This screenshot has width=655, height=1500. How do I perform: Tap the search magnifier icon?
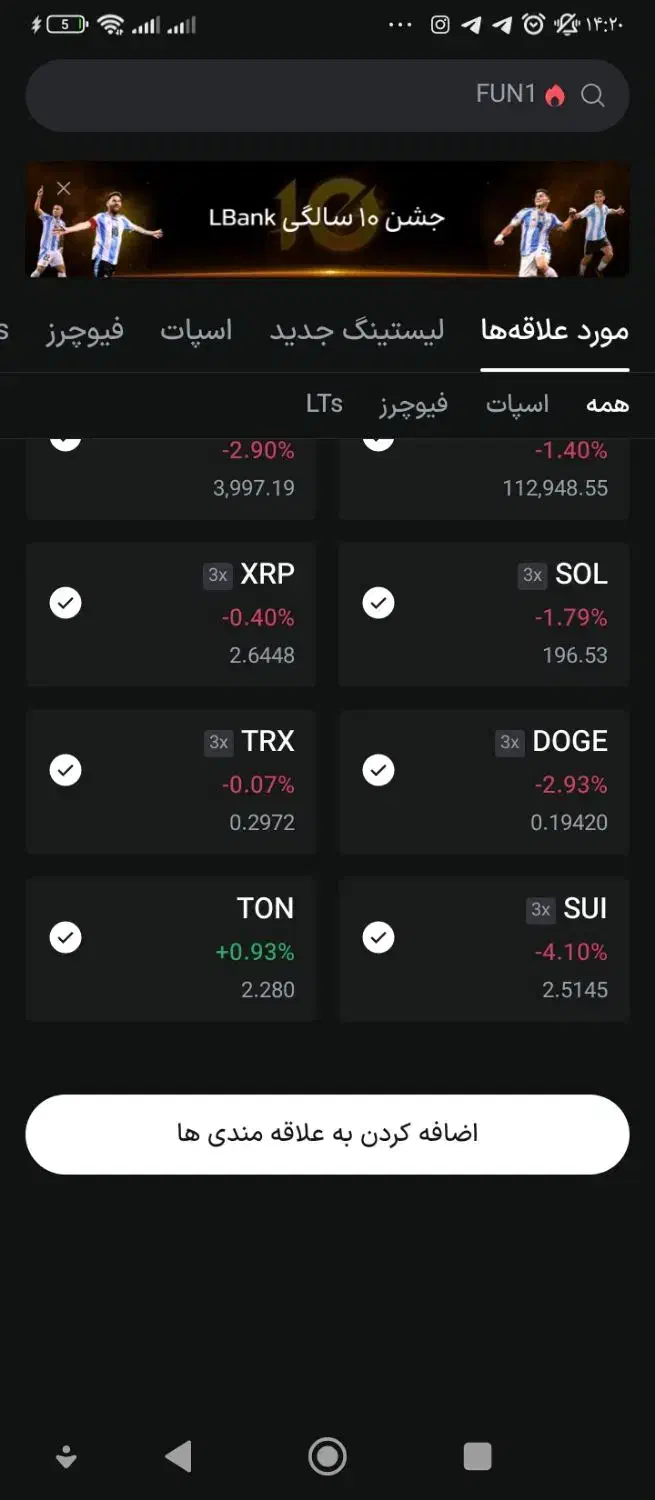point(592,96)
